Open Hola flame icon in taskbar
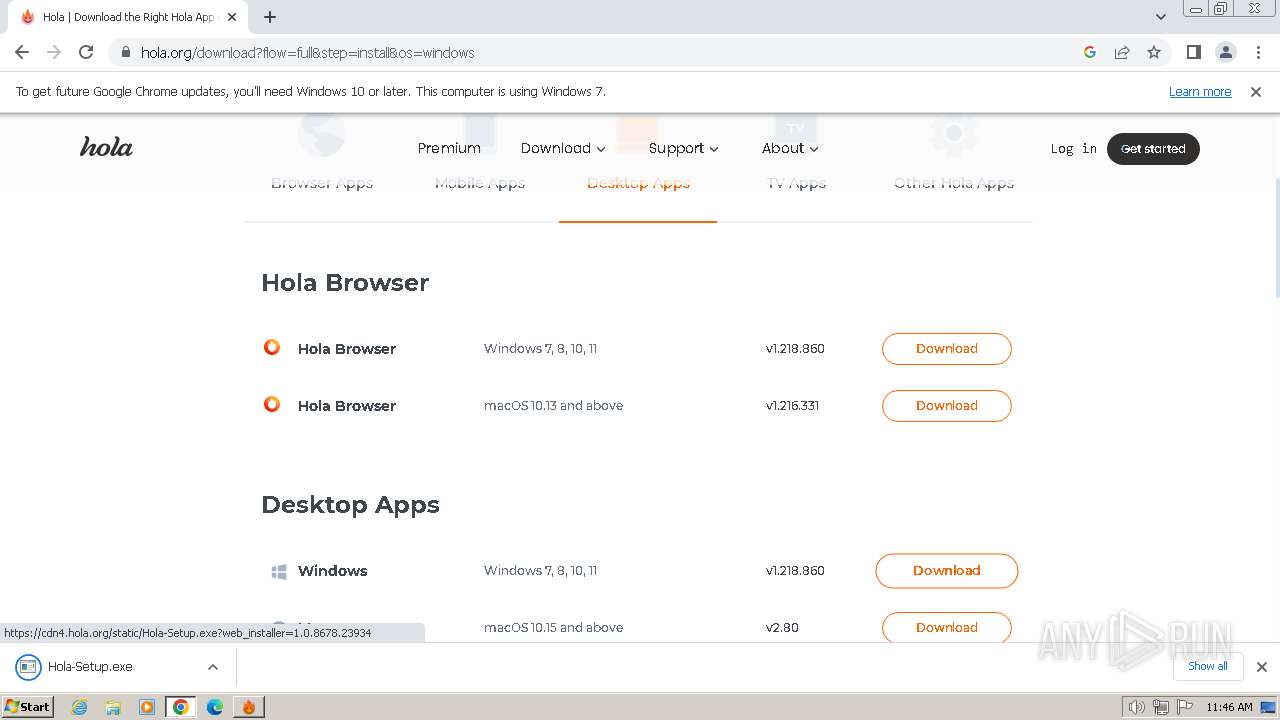1280x720 pixels. click(x=249, y=707)
